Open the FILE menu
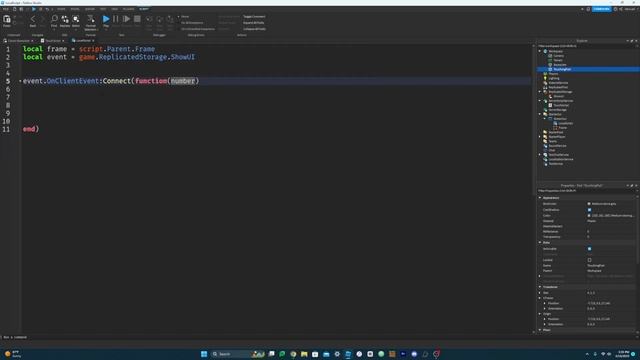 [x=6, y=9]
